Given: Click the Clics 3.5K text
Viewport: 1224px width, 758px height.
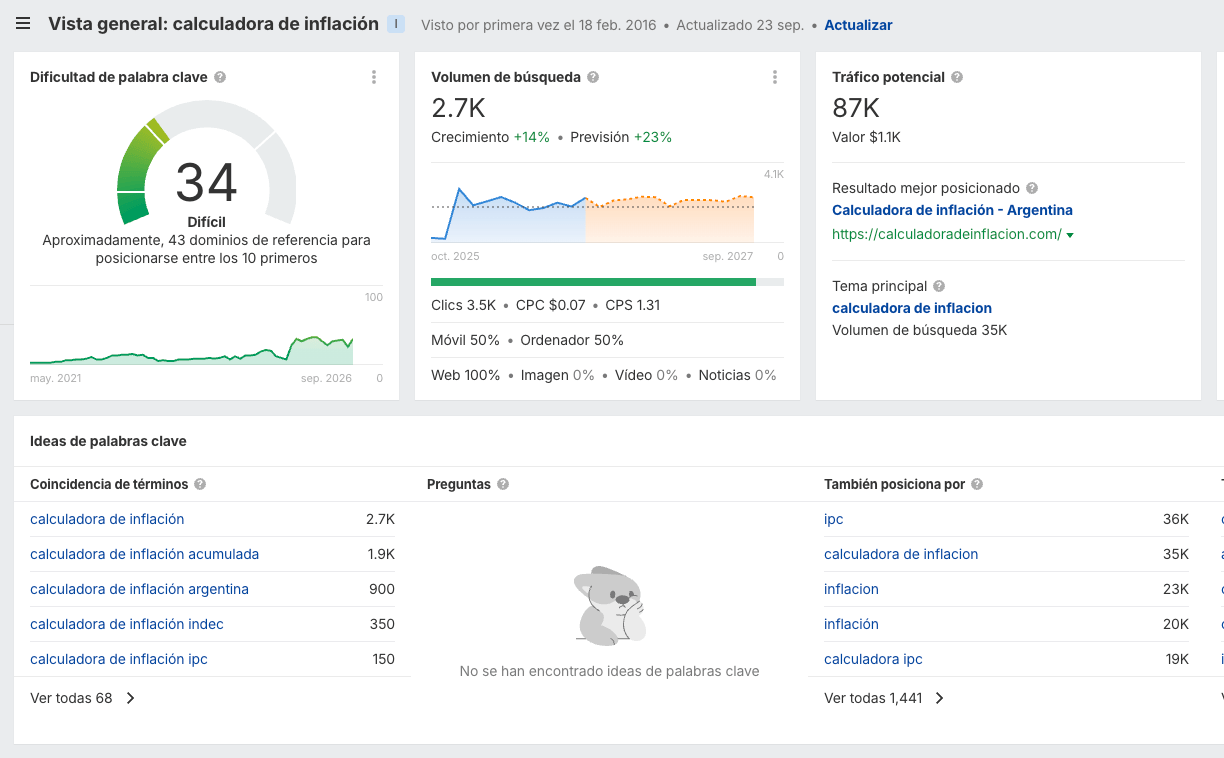Looking at the screenshot, I should click(463, 305).
